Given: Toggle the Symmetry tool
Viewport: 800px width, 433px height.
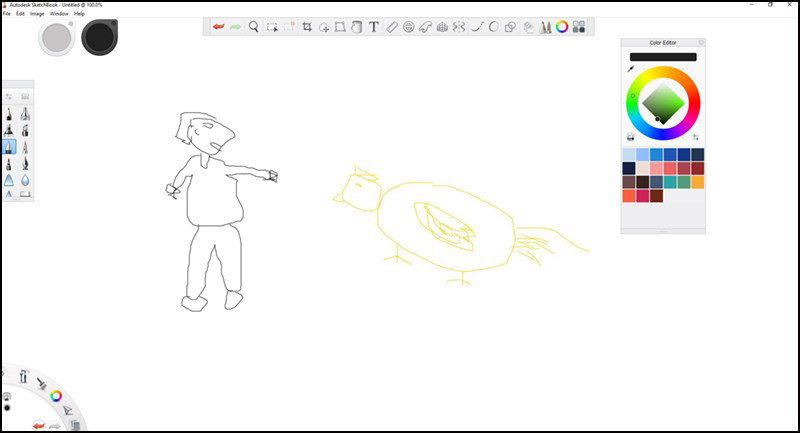Looking at the screenshot, I should 459,27.
